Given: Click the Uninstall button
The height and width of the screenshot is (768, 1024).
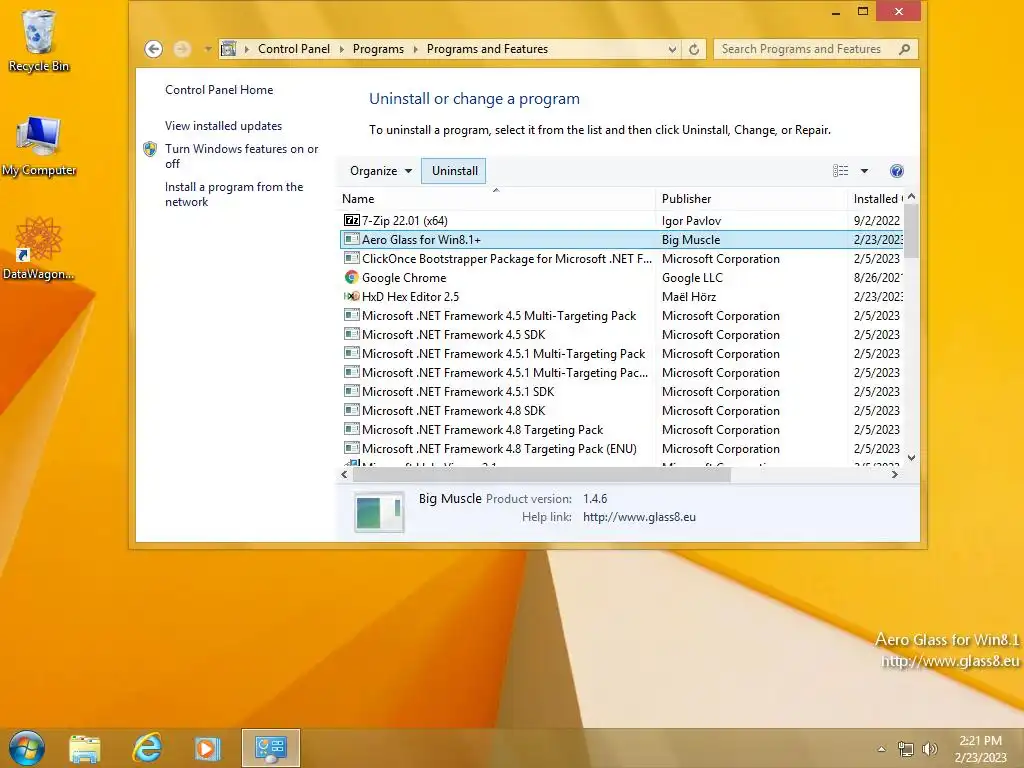Looking at the screenshot, I should pyautogui.click(x=455, y=171).
